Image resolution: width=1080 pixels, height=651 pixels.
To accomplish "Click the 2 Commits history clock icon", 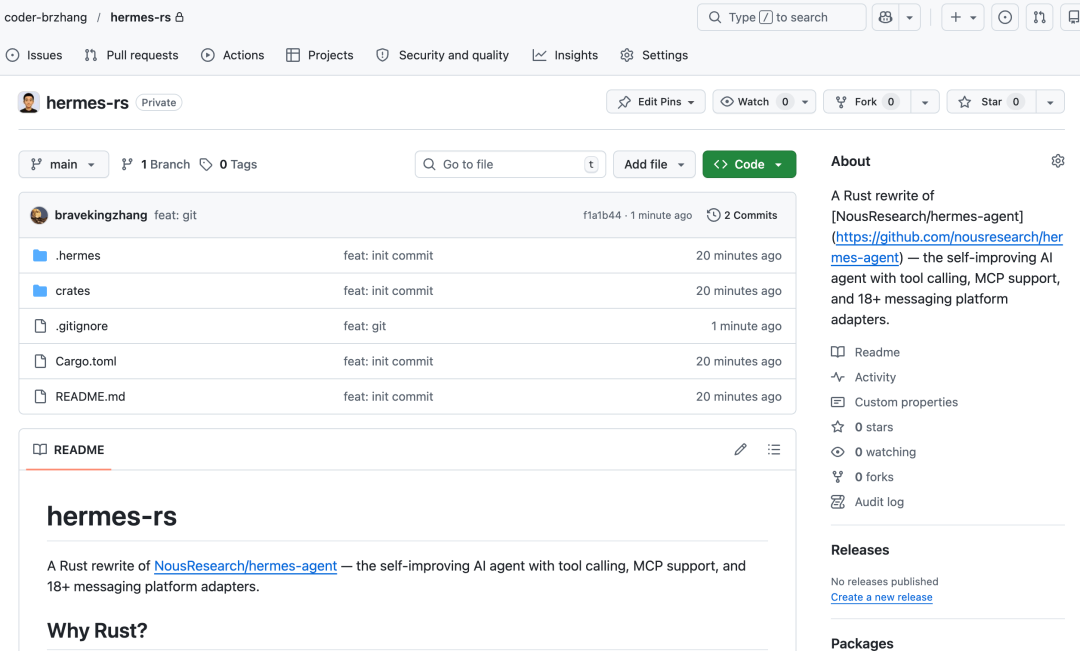I will pos(713,214).
